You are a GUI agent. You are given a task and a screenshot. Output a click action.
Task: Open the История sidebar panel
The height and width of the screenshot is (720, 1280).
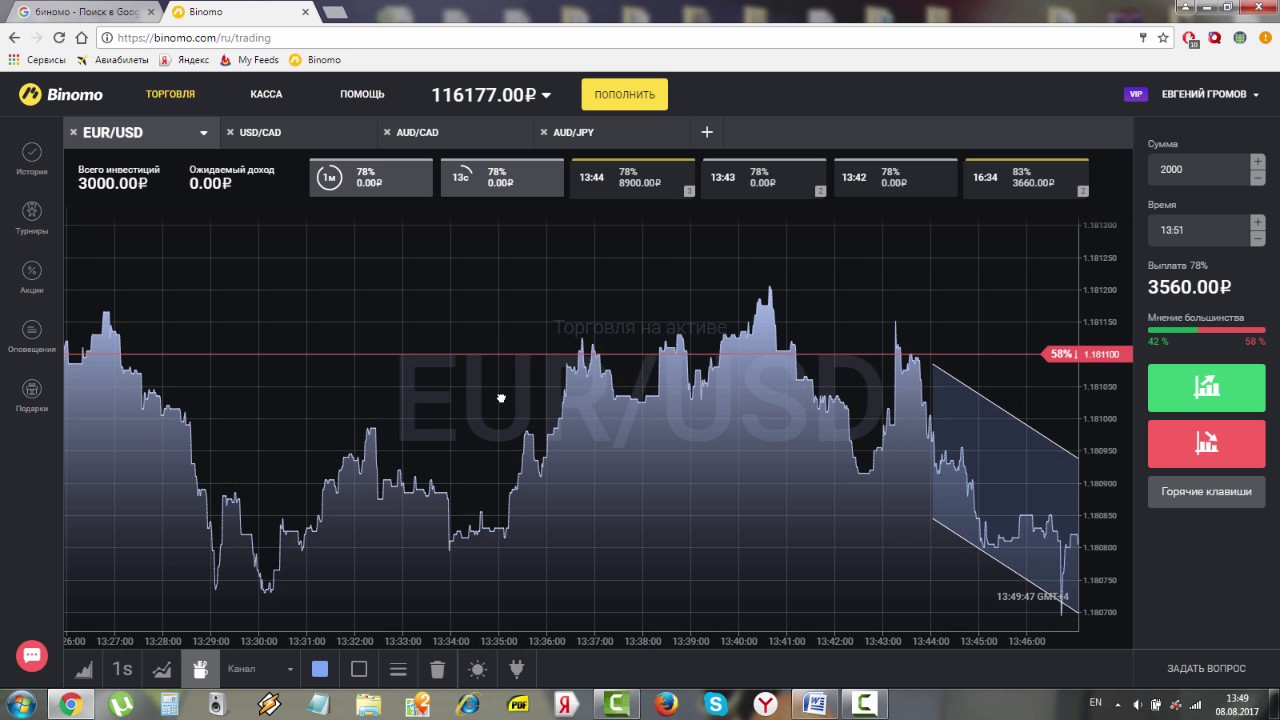pos(32,158)
